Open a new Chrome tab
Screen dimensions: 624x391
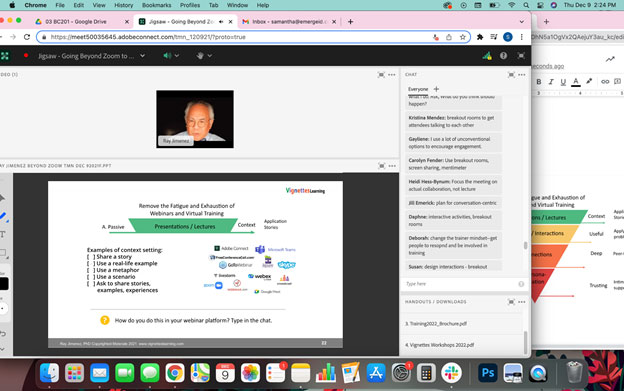point(350,22)
